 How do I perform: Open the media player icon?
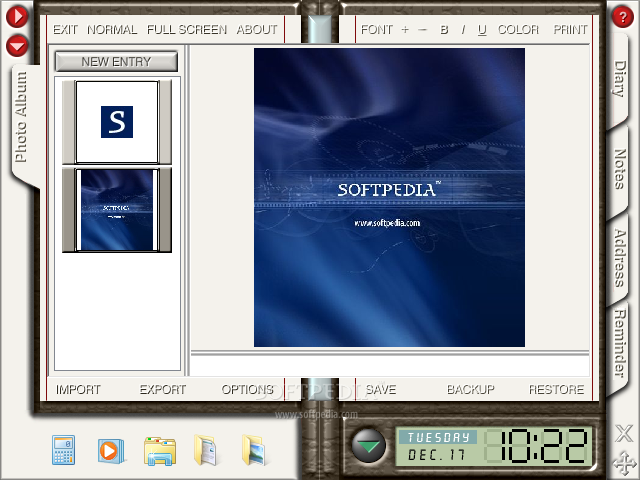click(110, 451)
